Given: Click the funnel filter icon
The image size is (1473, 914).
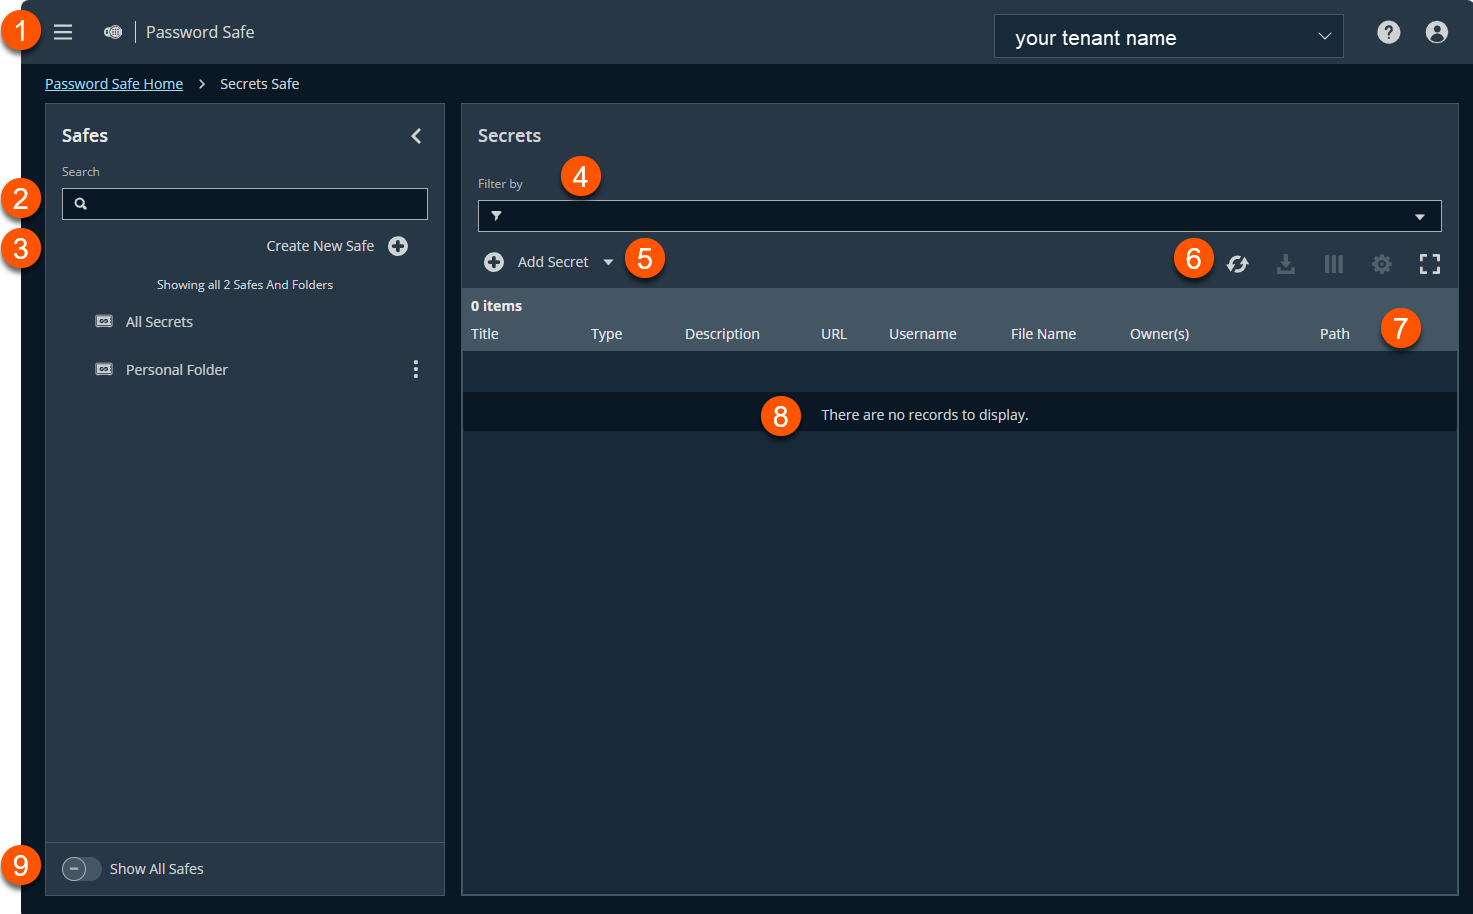Looking at the screenshot, I should (x=496, y=216).
